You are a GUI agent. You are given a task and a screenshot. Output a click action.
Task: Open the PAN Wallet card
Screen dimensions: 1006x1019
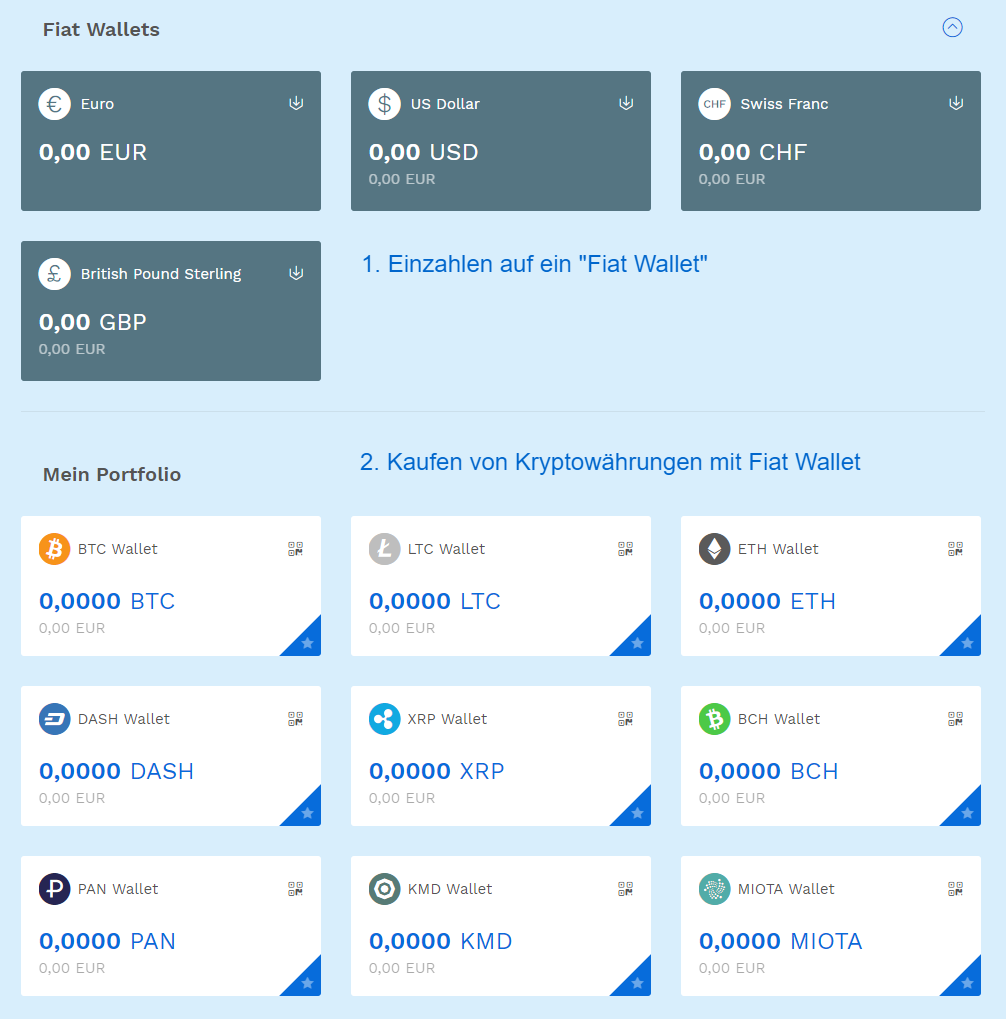tap(171, 925)
